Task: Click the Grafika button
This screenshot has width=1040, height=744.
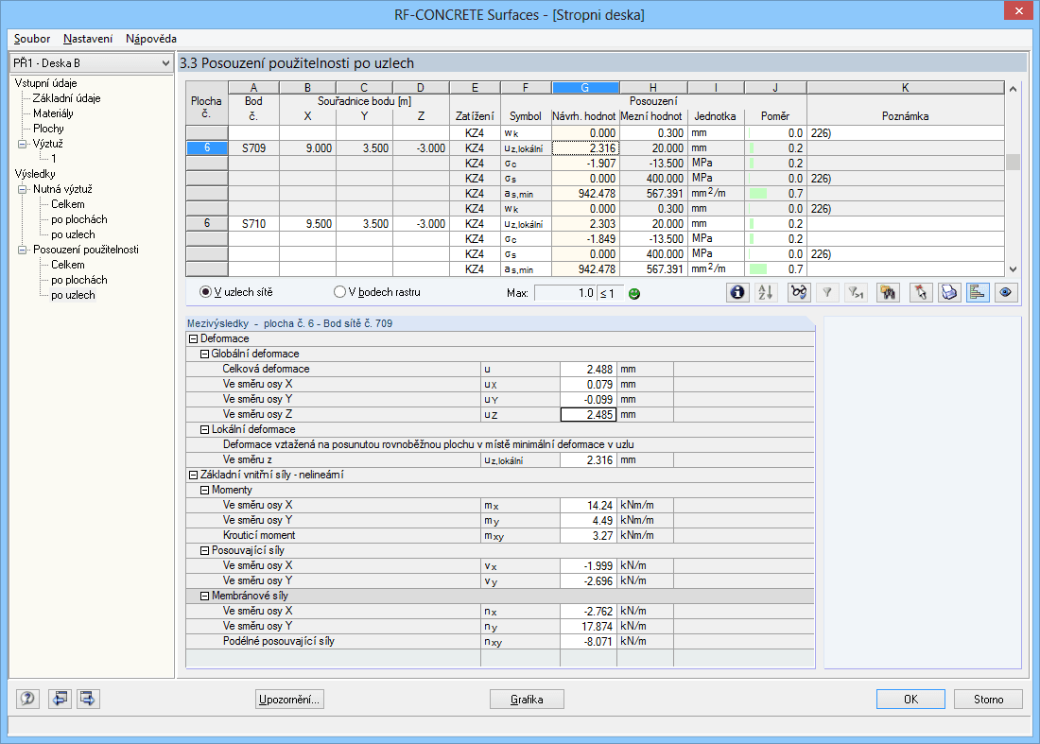Action: [527, 699]
